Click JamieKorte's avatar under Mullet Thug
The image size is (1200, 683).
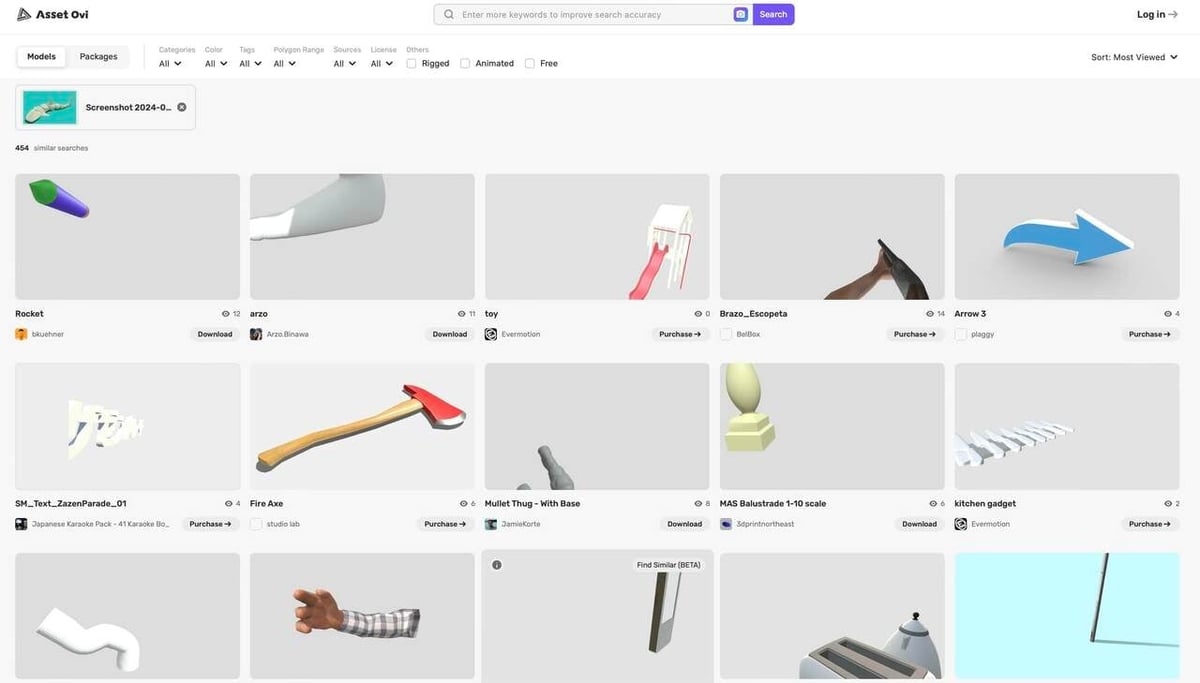coord(490,524)
